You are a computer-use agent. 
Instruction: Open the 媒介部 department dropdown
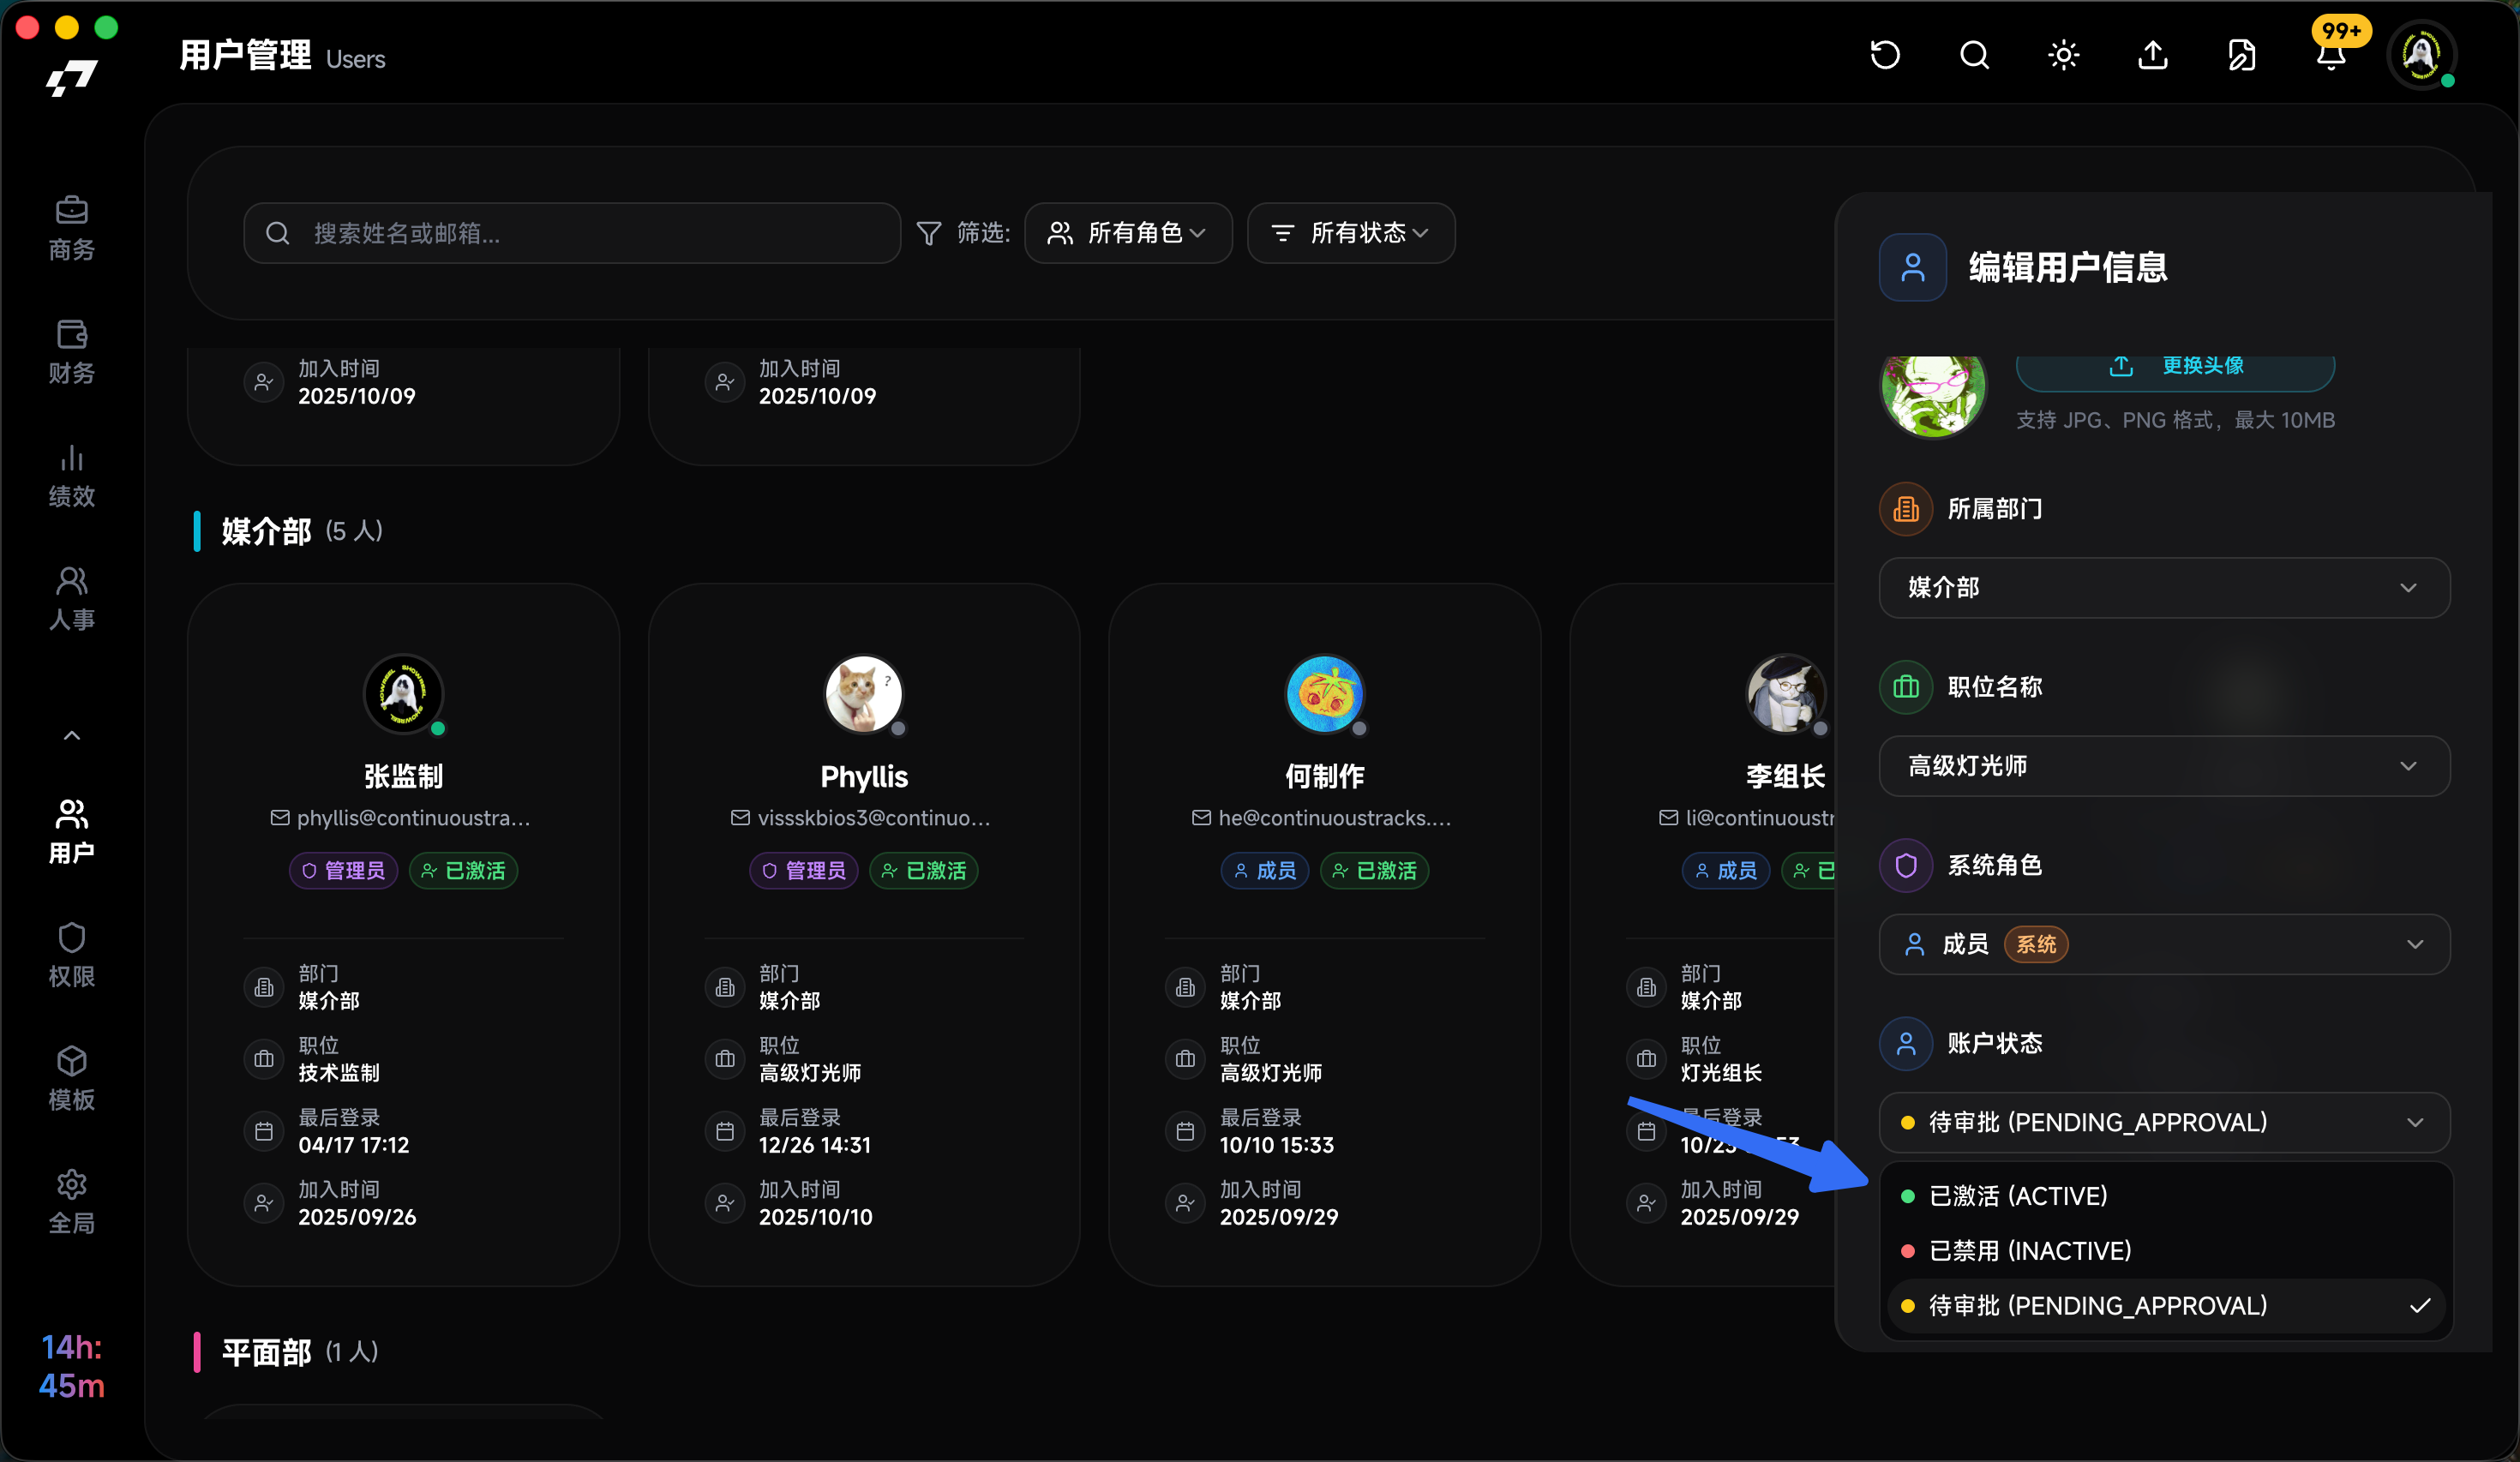[x=2164, y=588]
